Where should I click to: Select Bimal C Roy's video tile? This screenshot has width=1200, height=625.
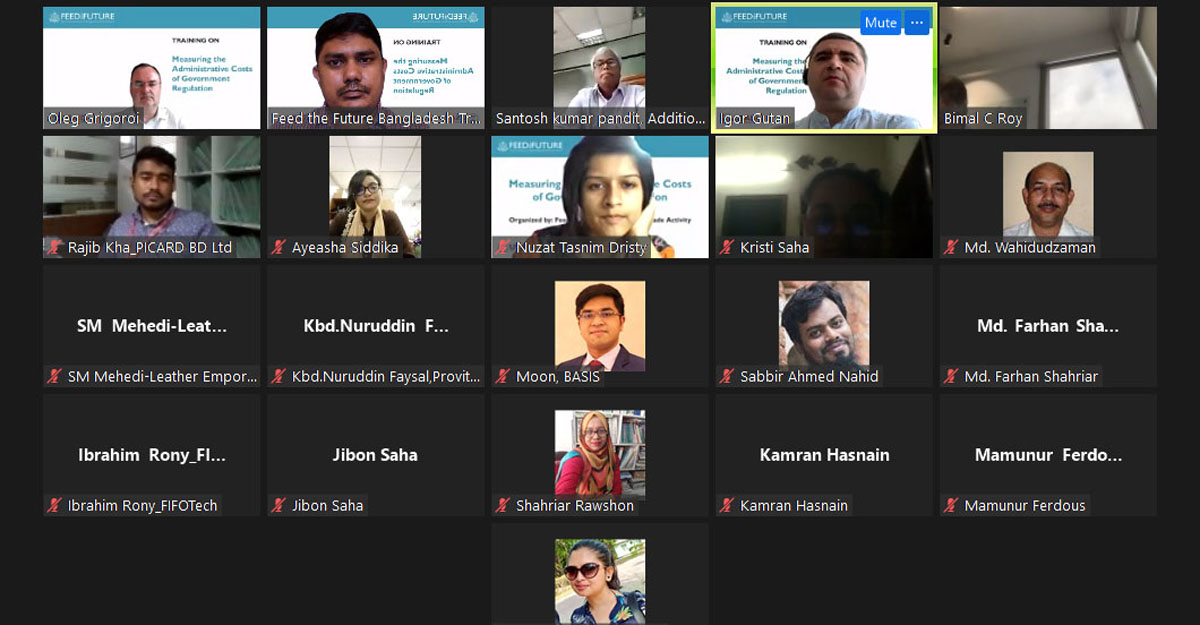click(x=1048, y=68)
